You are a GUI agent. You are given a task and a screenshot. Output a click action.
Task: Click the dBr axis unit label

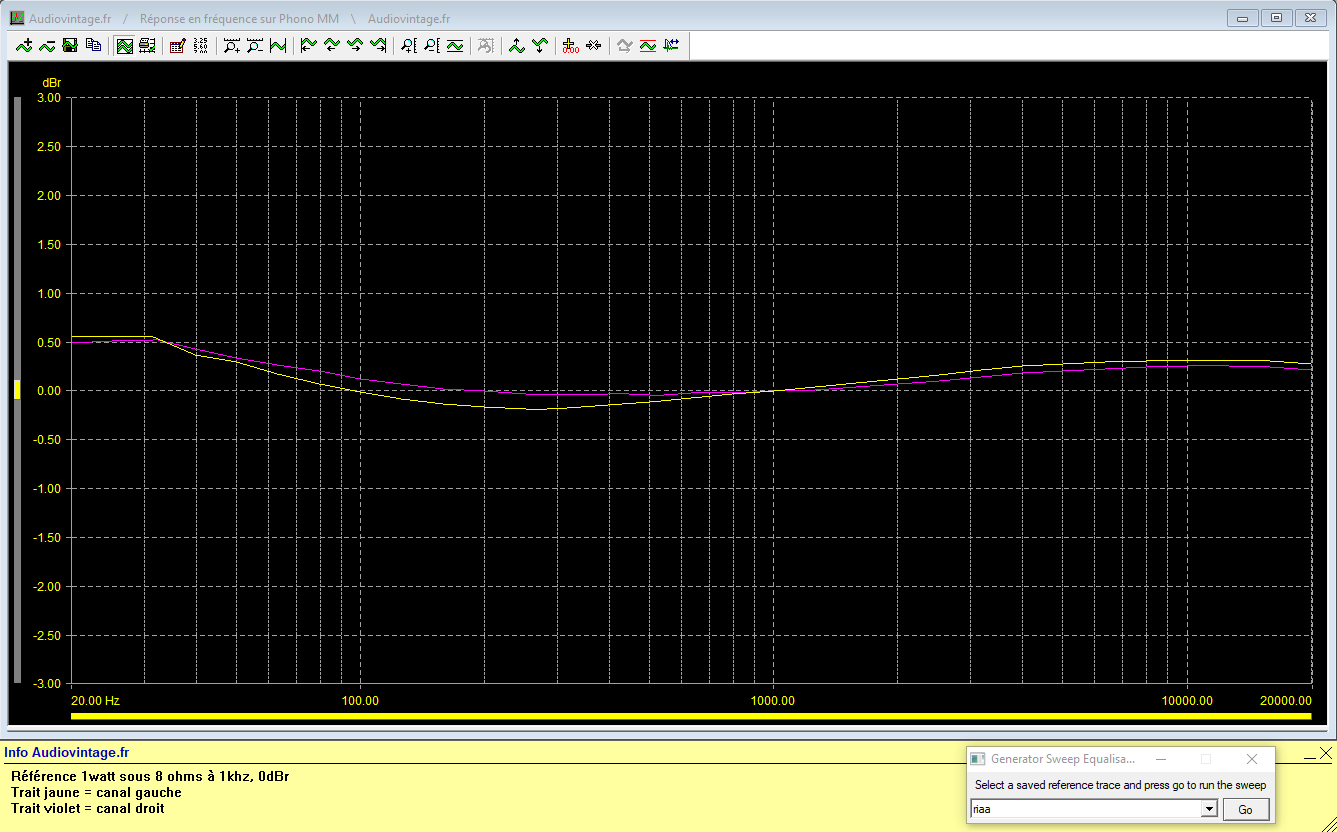51,81
